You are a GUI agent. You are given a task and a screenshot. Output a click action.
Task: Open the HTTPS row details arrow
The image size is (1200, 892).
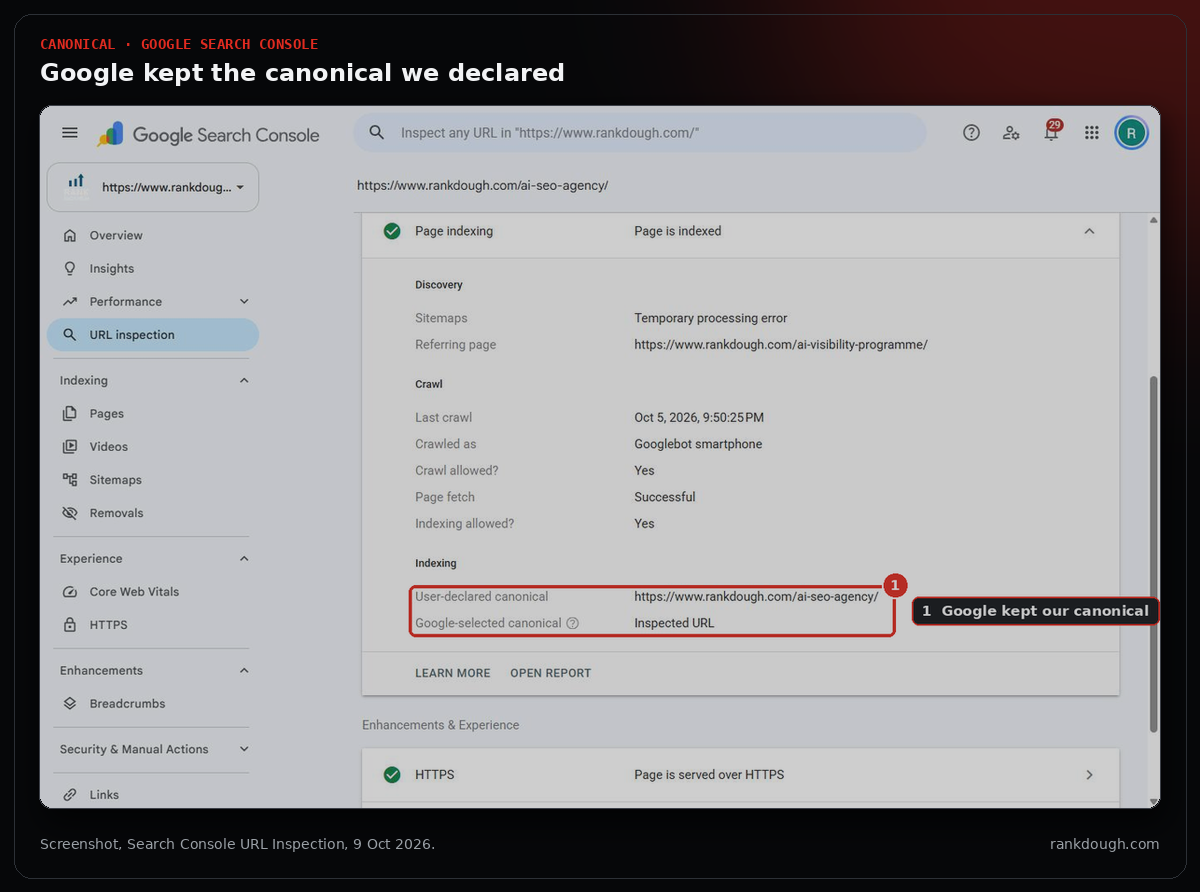pos(1089,775)
